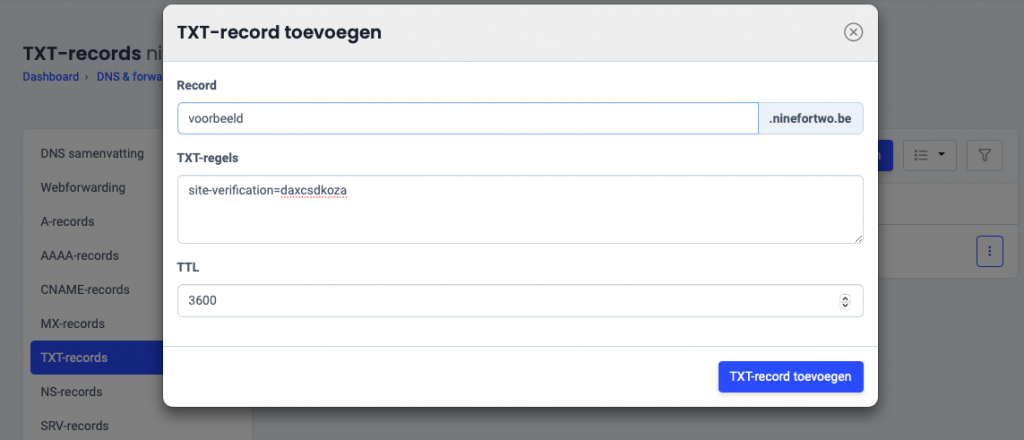The width and height of the screenshot is (1024, 440).
Task: Open NS-records in the sidebar
Action: [71, 392]
